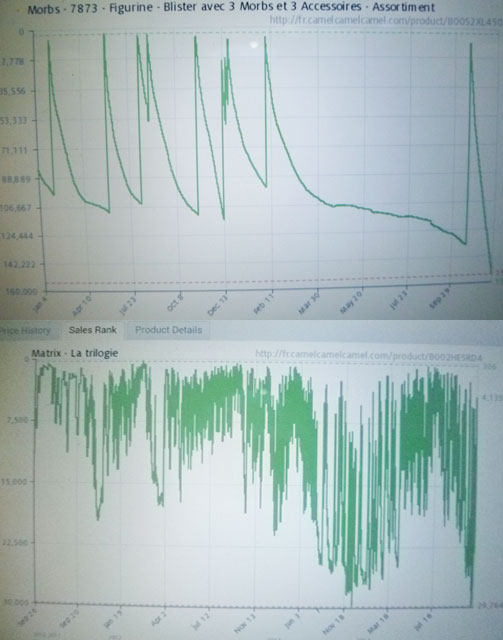Click the red dashed line on Morbs chart
The width and height of the screenshot is (503, 640).
click(267, 280)
